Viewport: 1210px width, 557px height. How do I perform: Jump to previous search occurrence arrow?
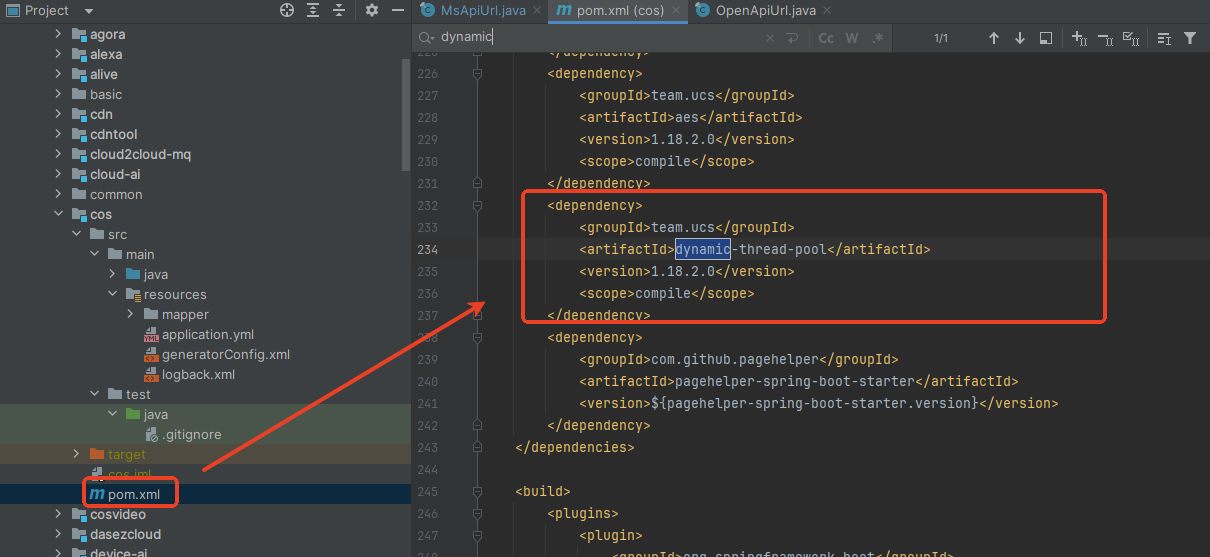[x=994, y=38]
